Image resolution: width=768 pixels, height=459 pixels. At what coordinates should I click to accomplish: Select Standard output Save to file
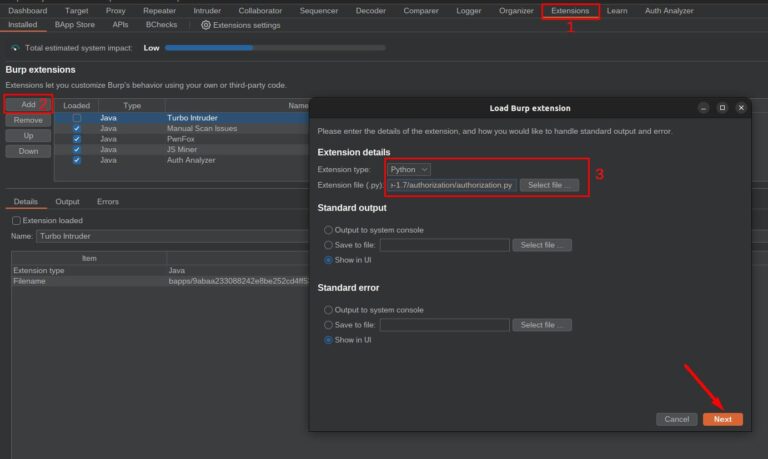(x=328, y=245)
